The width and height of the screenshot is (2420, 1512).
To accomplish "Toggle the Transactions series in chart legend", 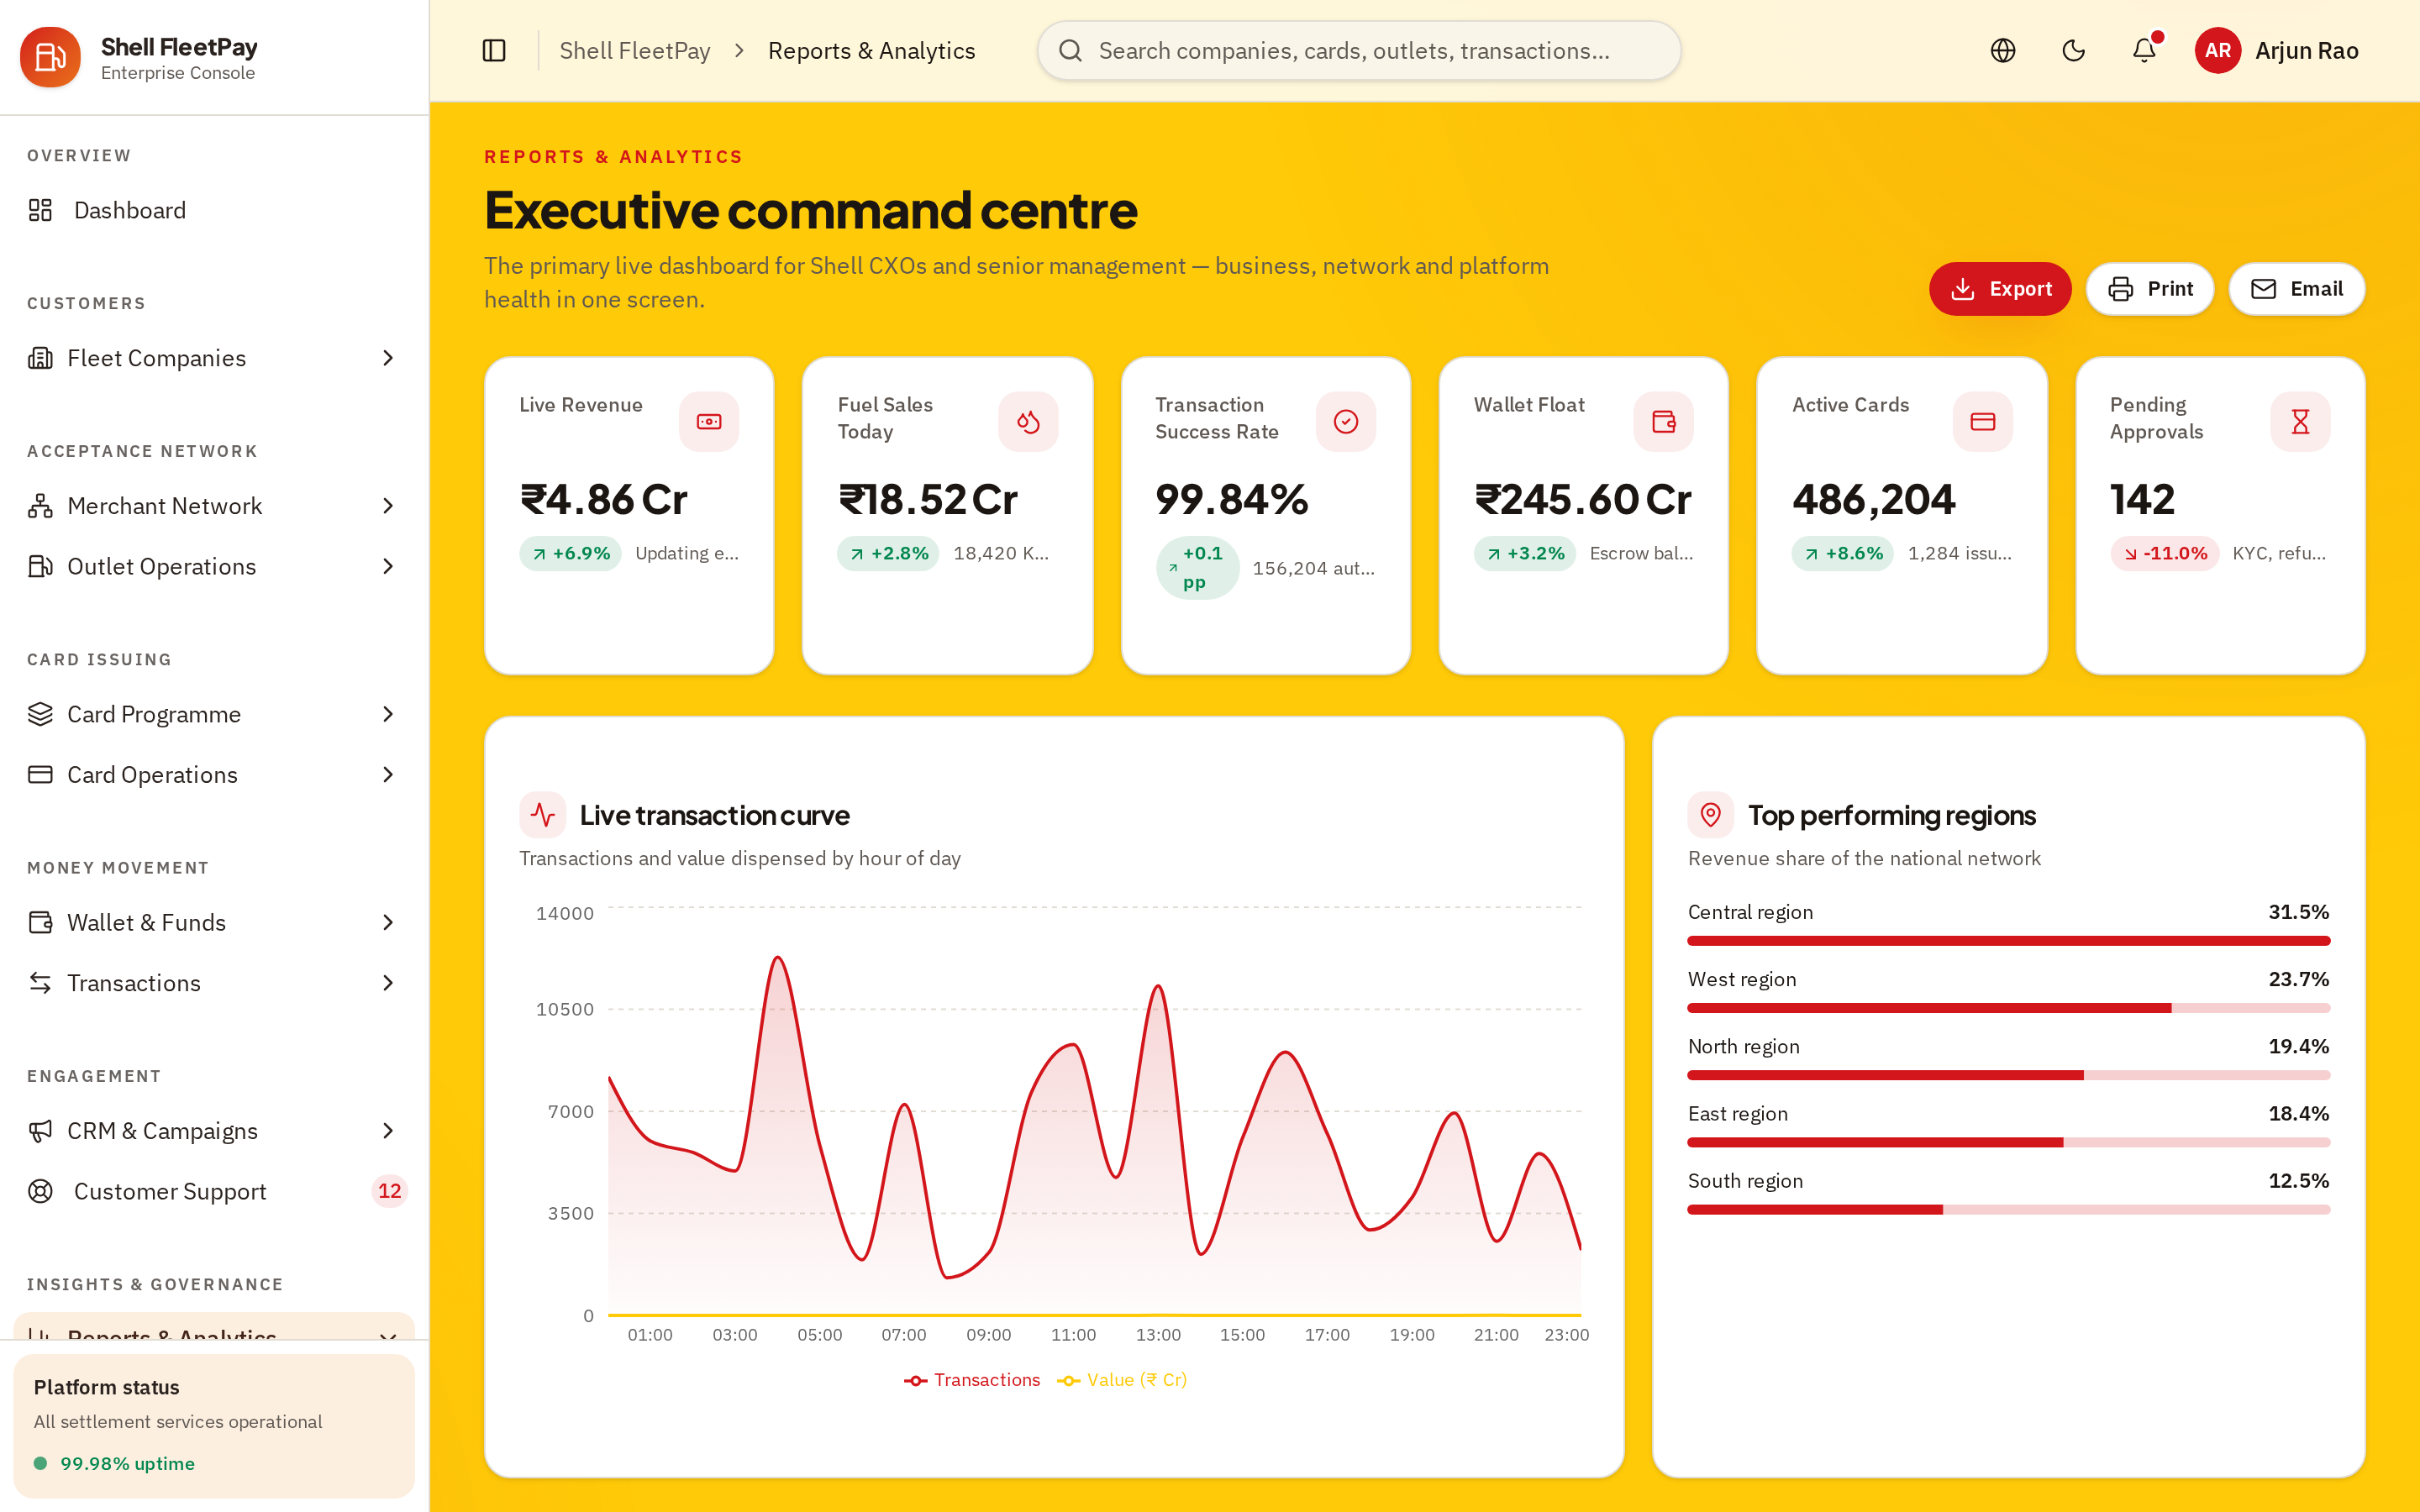I will click(x=972, y=1380).
